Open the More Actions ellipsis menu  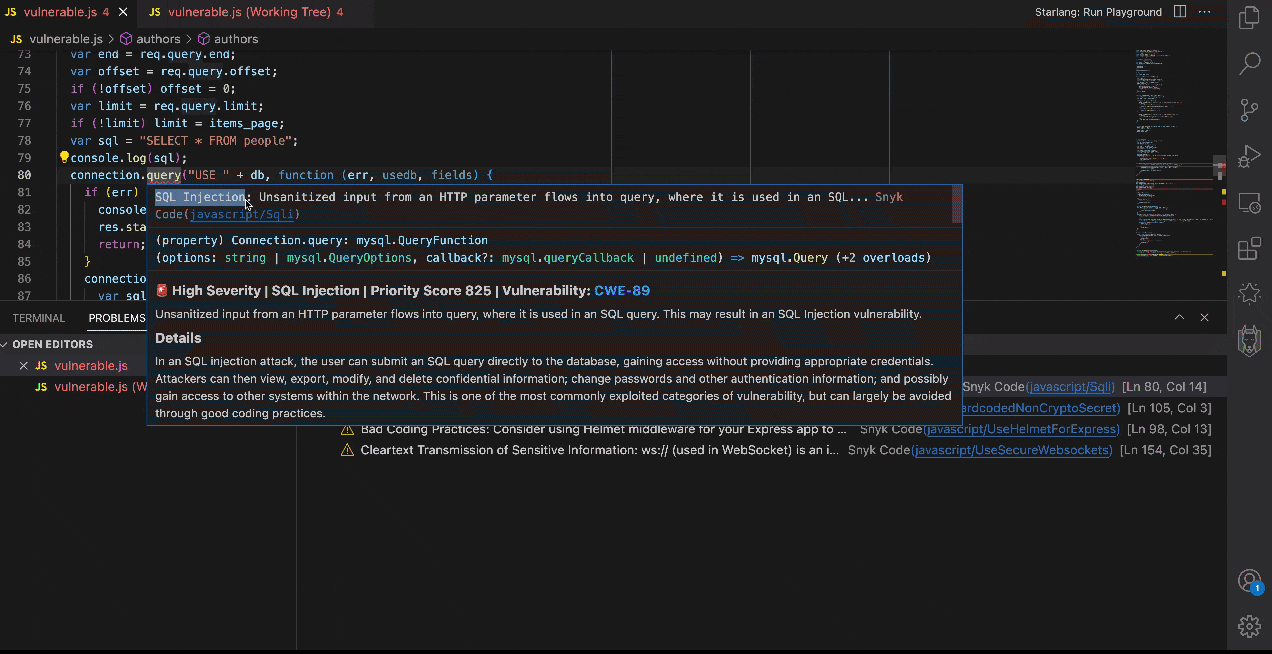[1206, 11]
